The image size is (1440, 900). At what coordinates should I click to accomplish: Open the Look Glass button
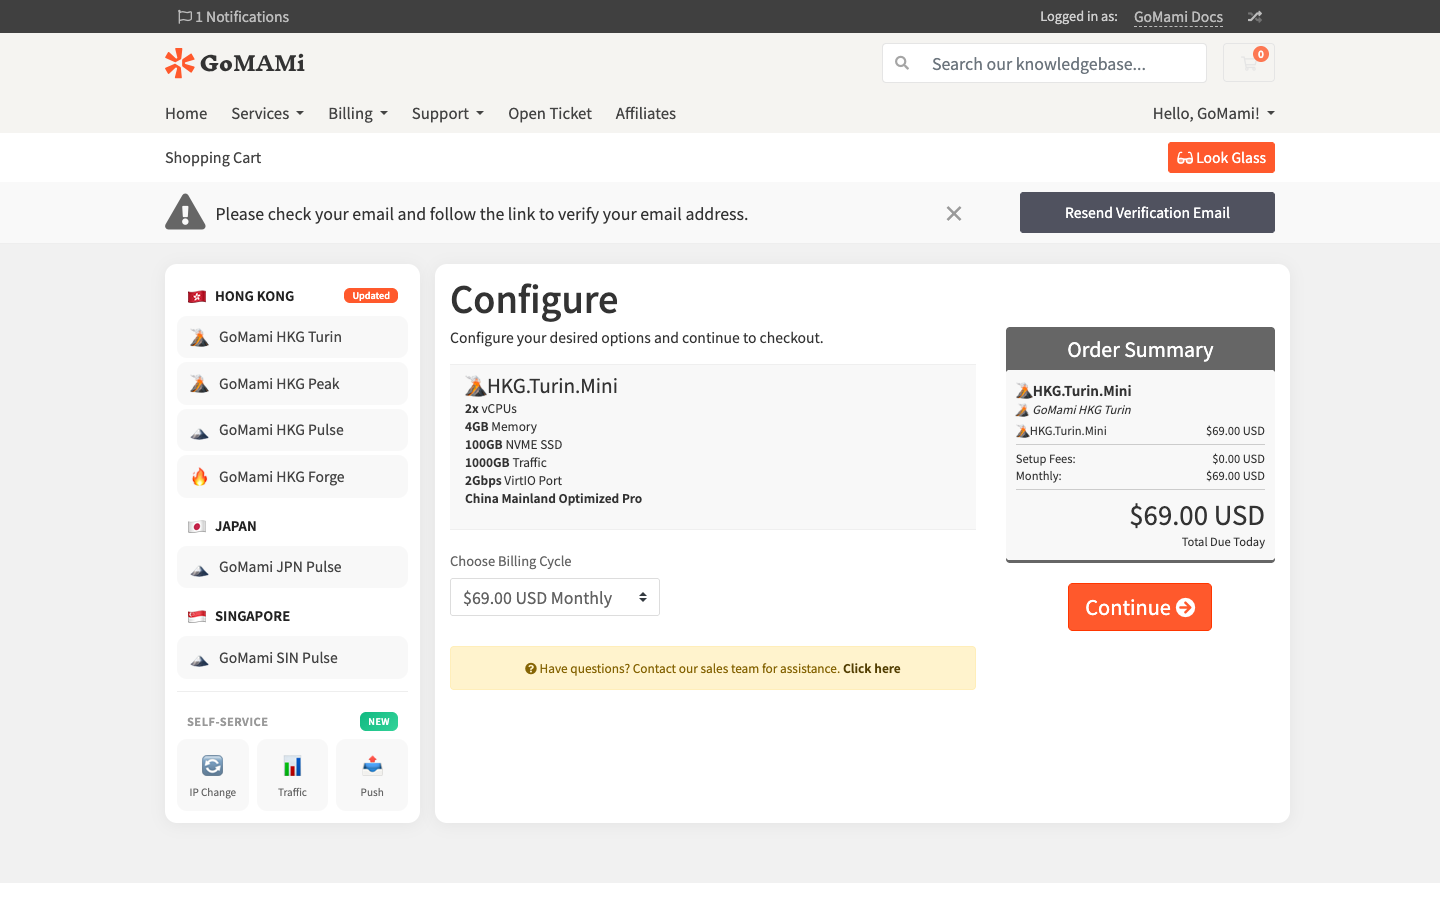tap(1221, 157)
